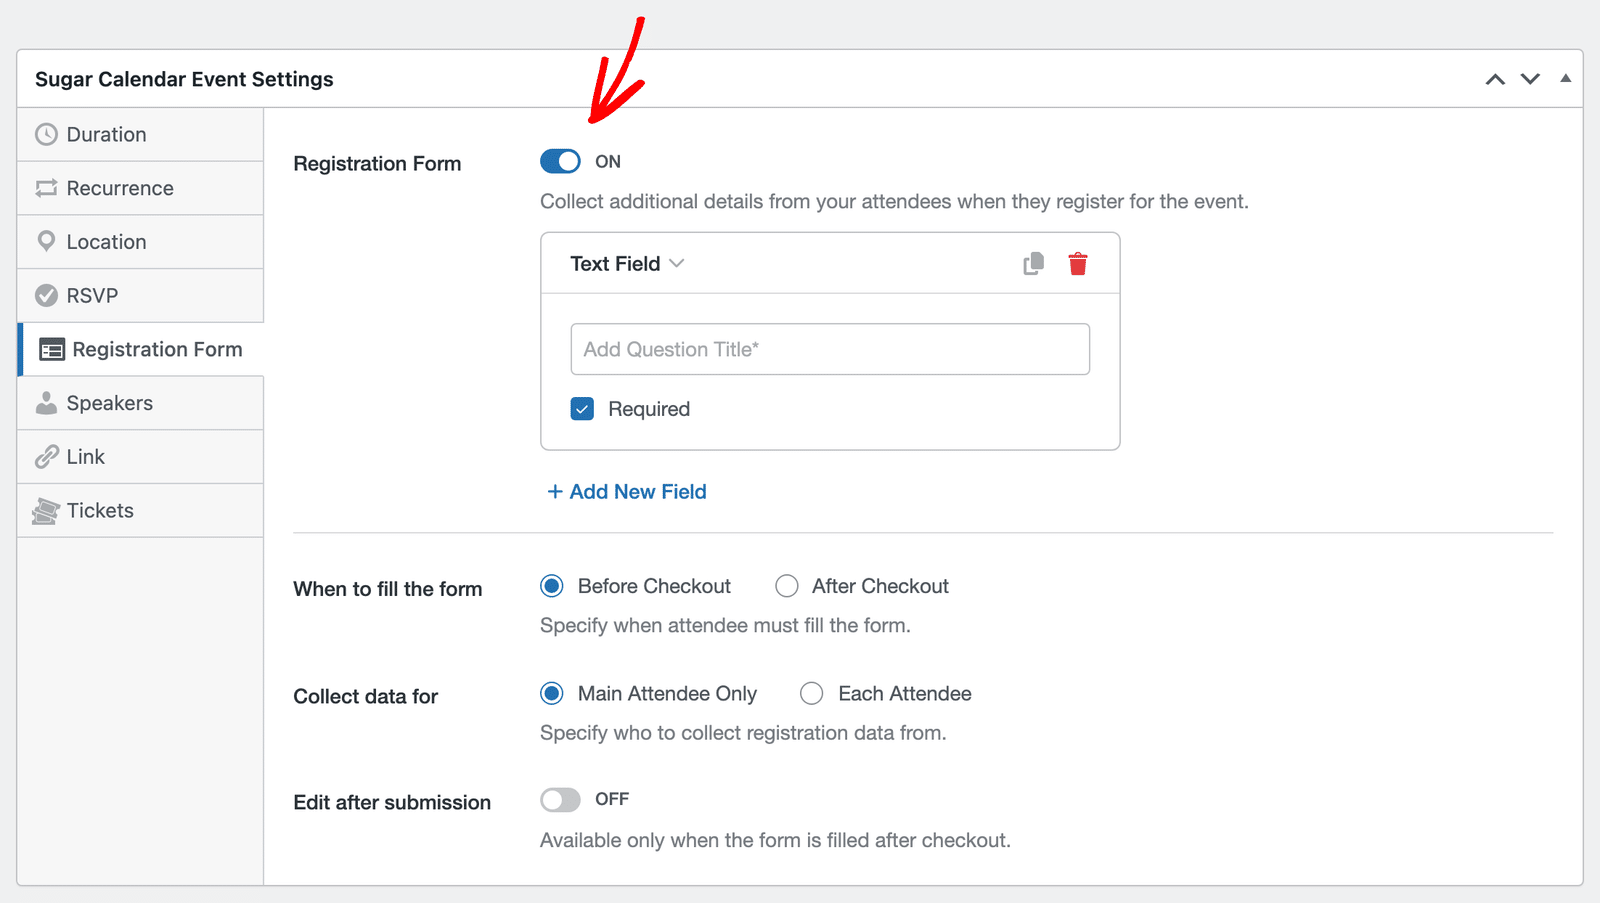This screenshot has width=1600, height=903.
Task: Click the Edit after submission label
Action: pos(392,802)
